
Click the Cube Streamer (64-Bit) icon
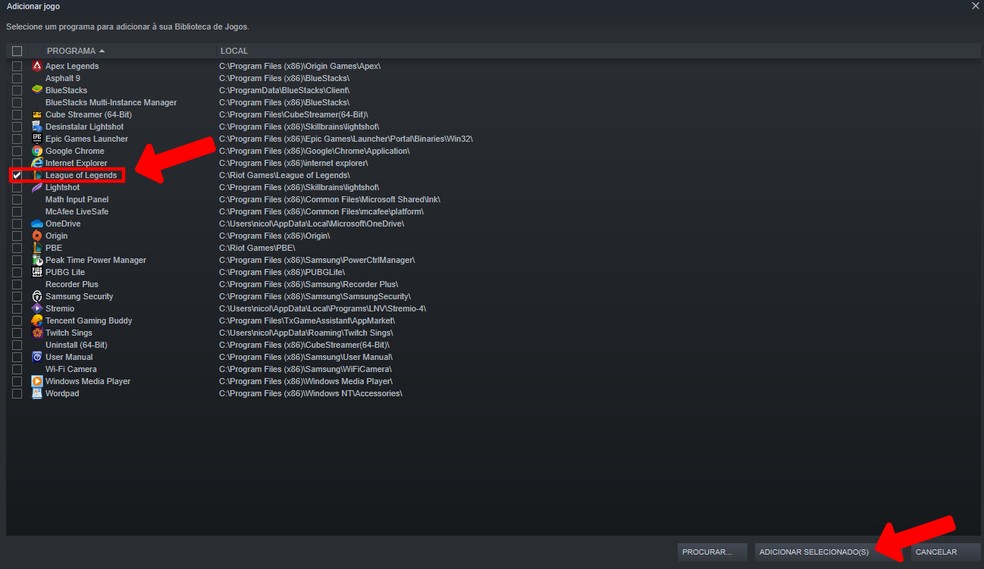coord(37,114)
